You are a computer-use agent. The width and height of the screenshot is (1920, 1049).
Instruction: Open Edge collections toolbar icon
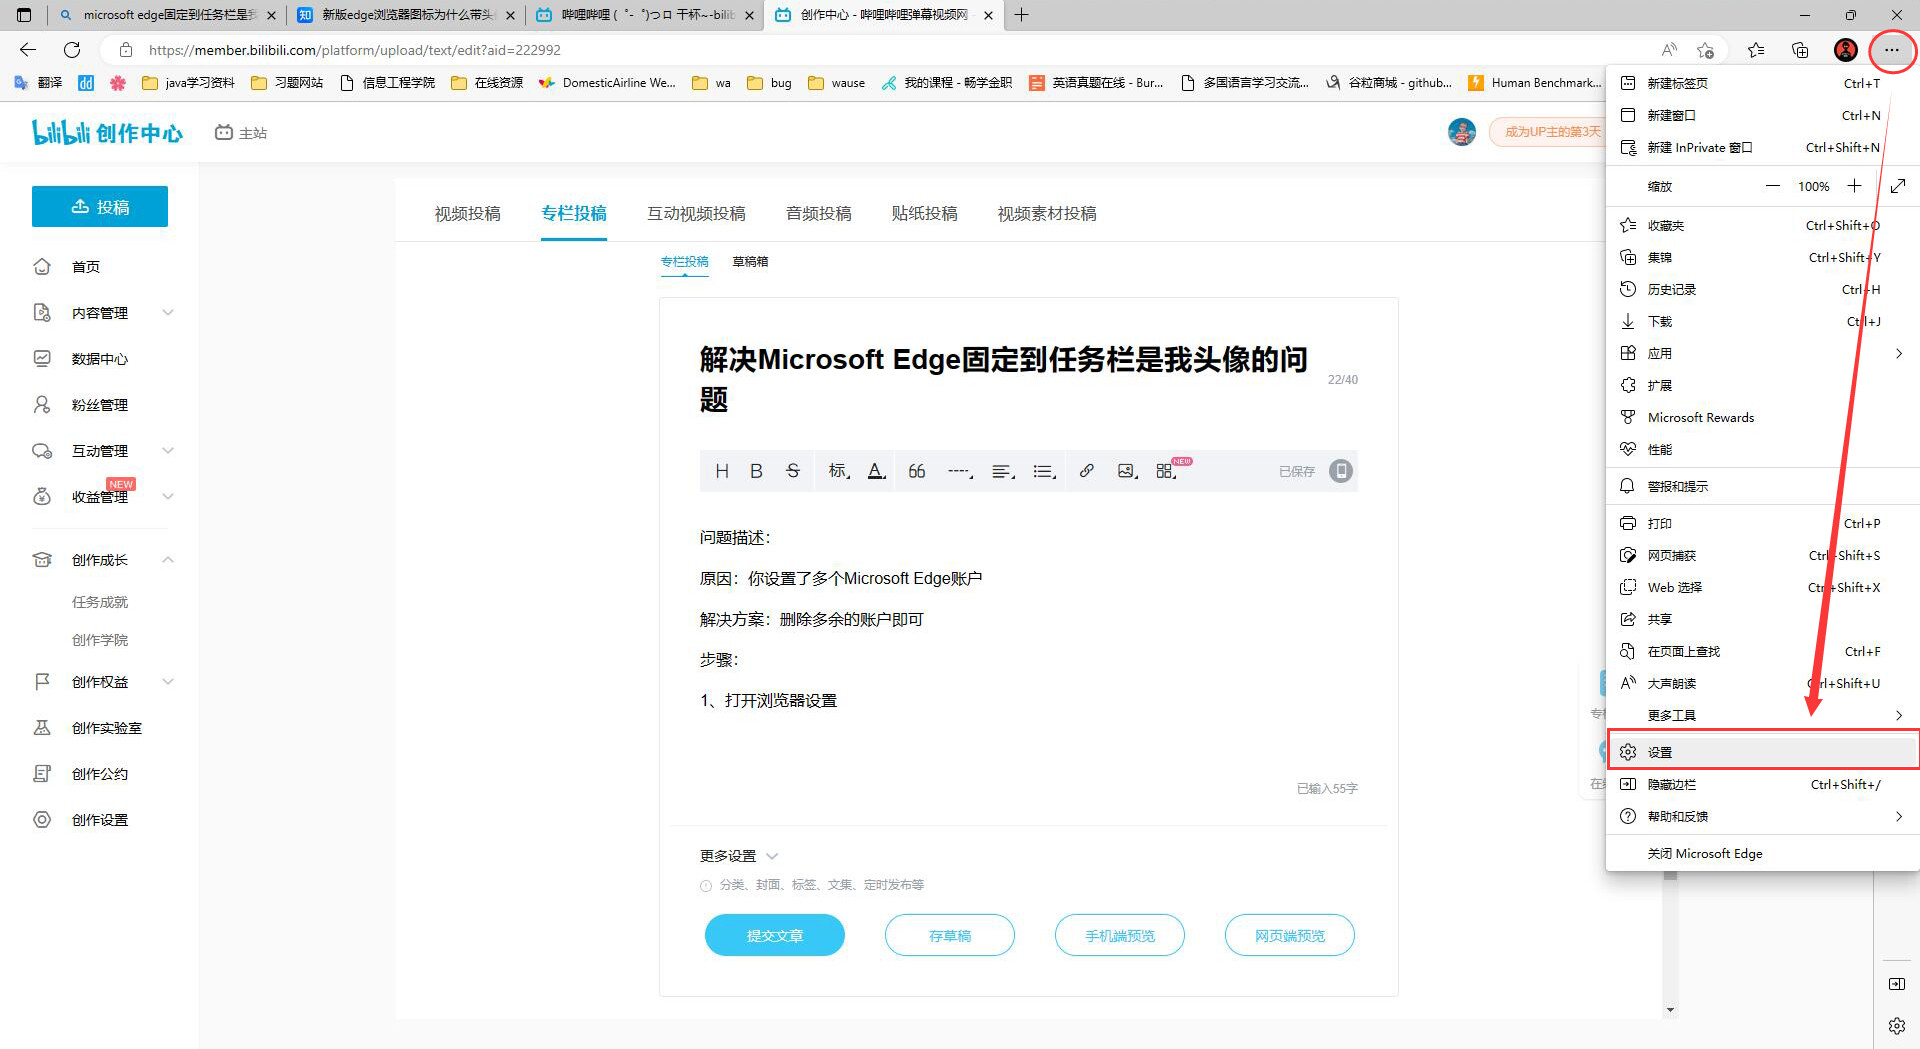pos(1800,50)
